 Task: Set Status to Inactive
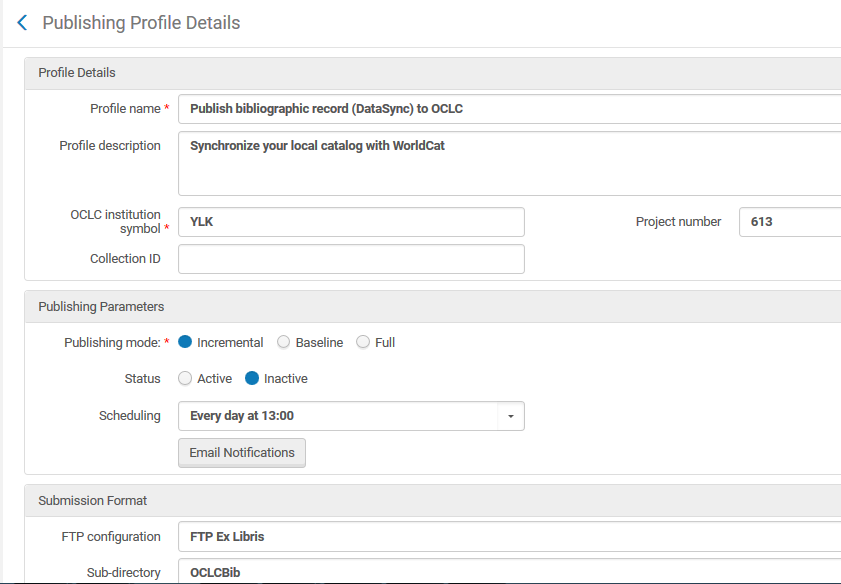coord(252,379)
